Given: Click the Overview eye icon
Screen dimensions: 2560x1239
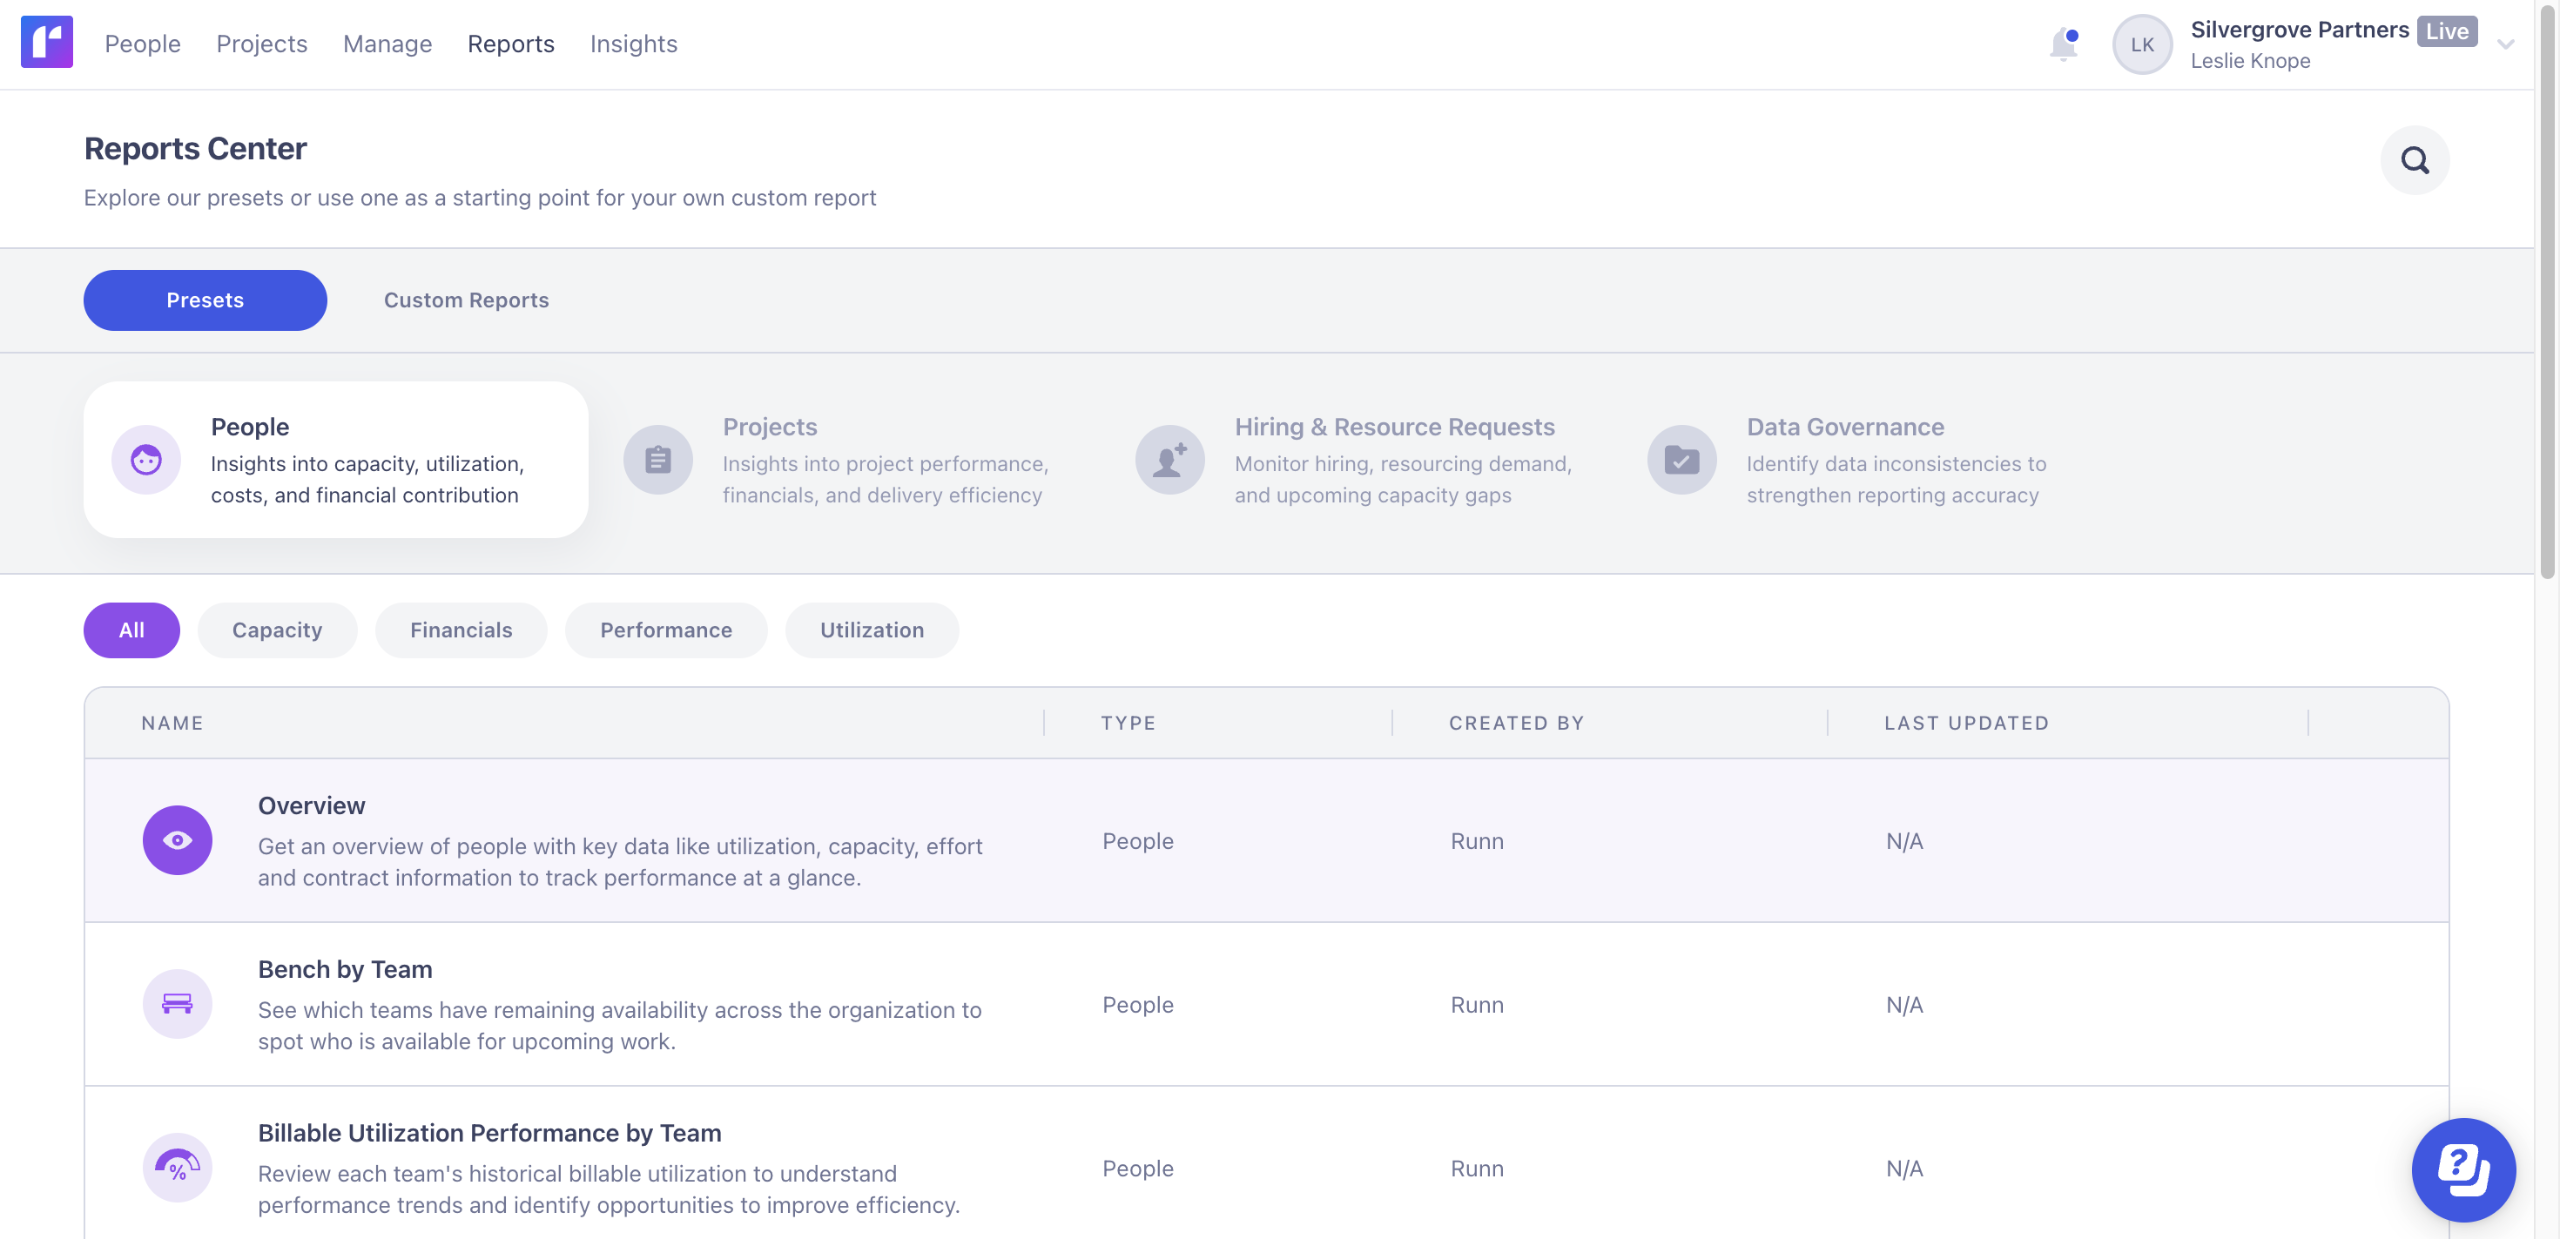Looking at the screenshot, I should (x=177, y=840).
